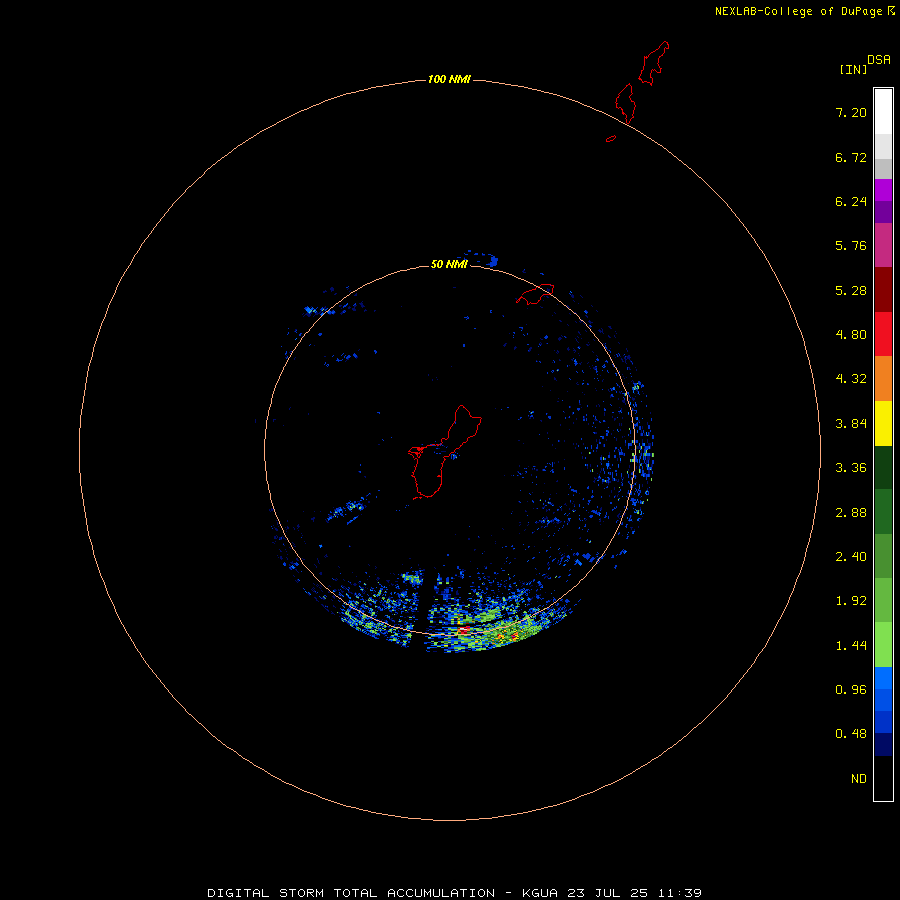Click the KGUA station identifier
The height and width of the screenshot is (900, 900).
click(541, 893)
